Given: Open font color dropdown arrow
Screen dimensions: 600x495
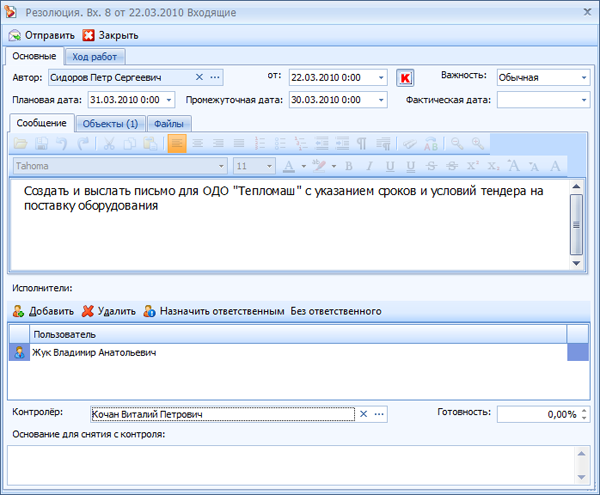Looking at the screenshot, I should point(304,166).
